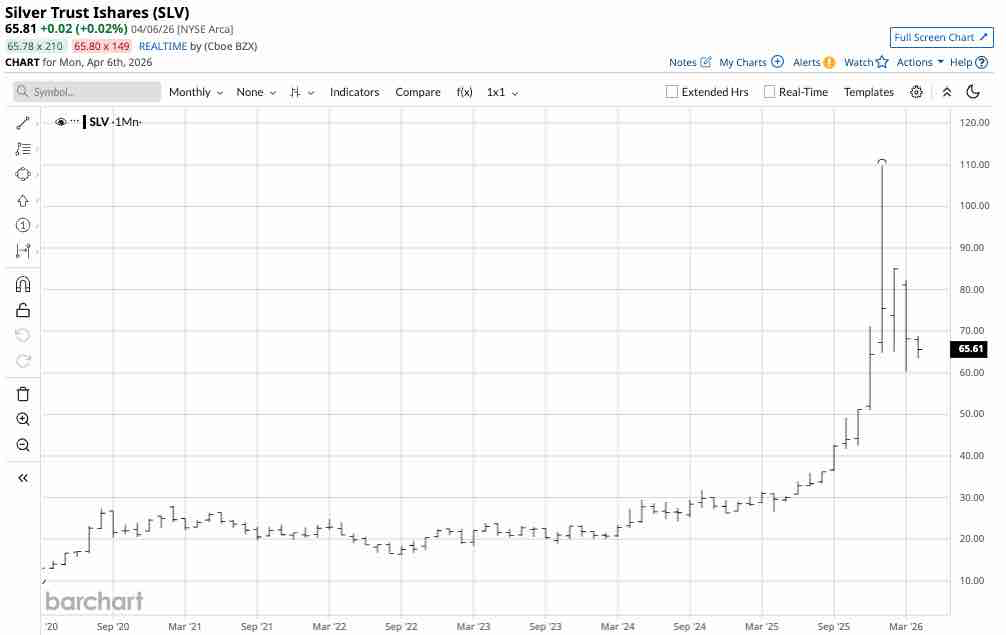This screenshot has width=1006, height=635.
Task: Open the None dropdown
Action: (x=256, y=92)
